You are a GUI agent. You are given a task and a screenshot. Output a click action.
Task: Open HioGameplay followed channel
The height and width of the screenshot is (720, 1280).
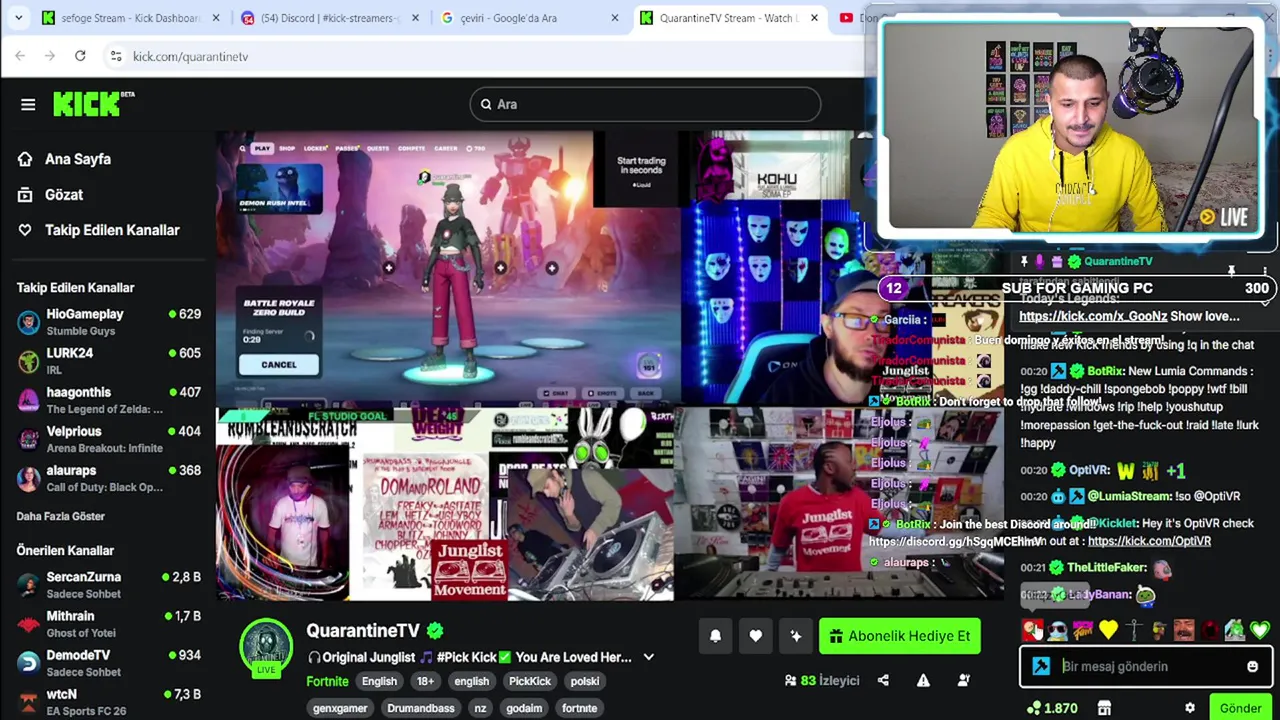click(108, 322)
